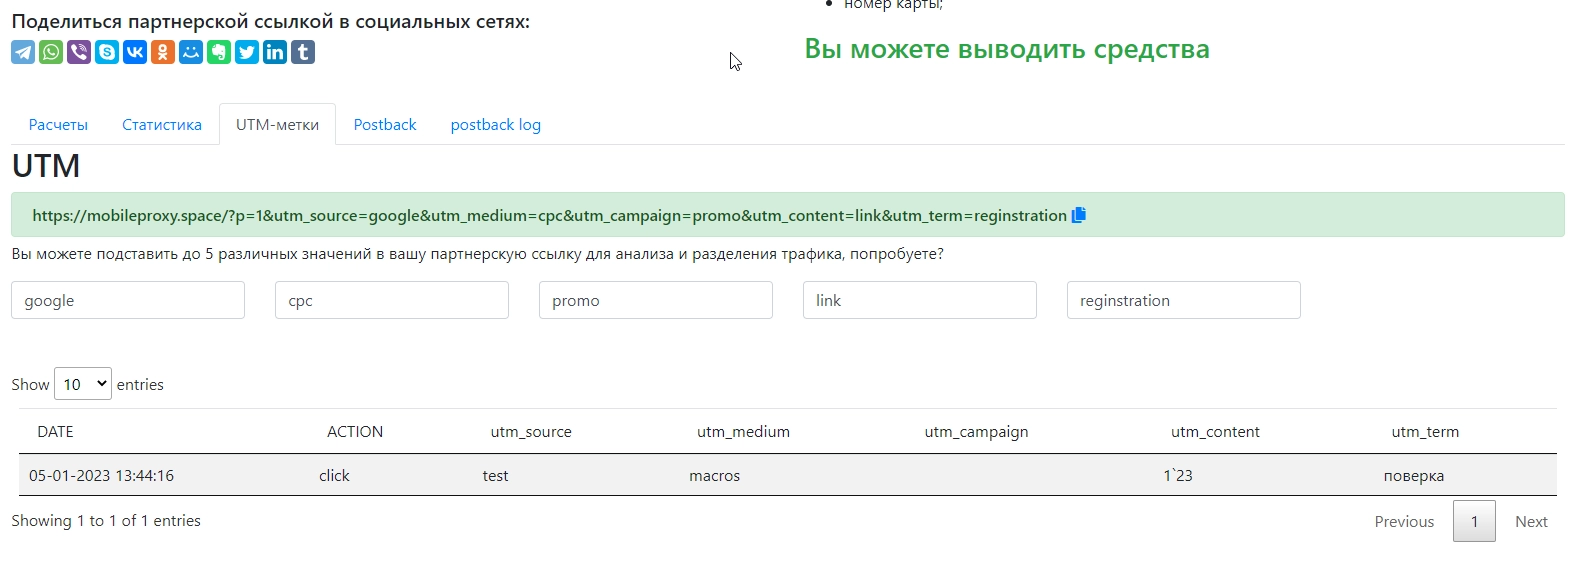Focus the 'reginstration' utm_term field
Screen dimensions: 1570x562
[x=1184, y=300]
